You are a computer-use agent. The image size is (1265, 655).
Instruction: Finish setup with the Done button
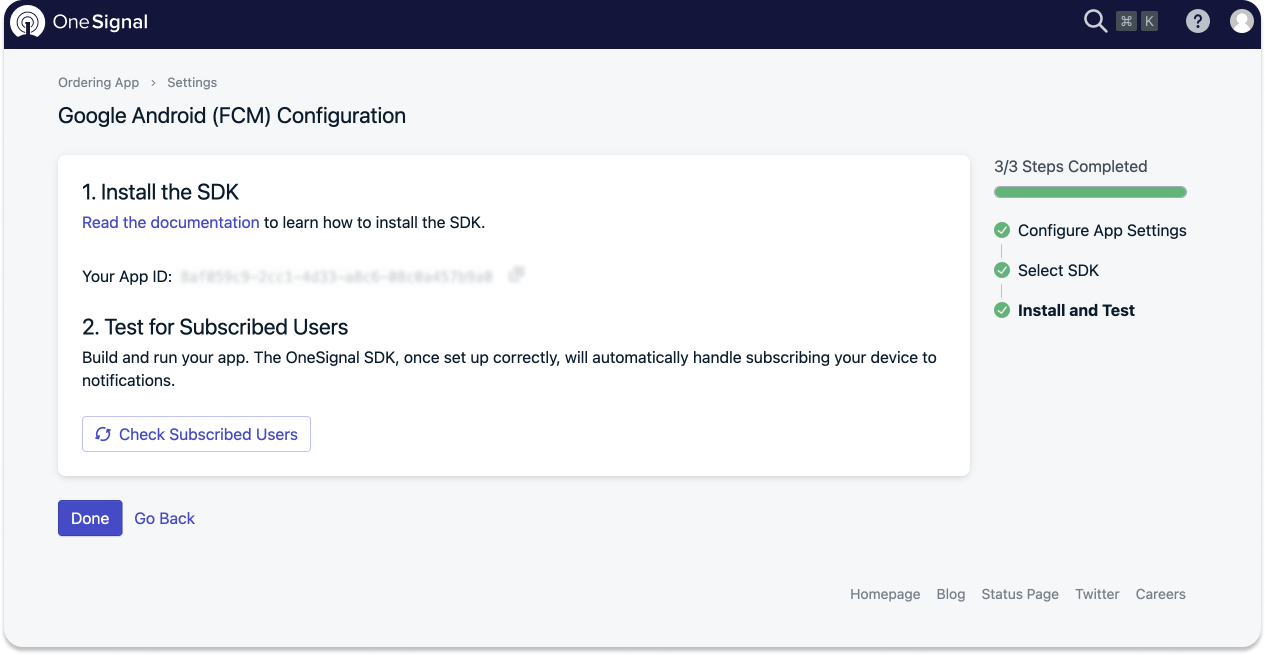pos(90,518)
